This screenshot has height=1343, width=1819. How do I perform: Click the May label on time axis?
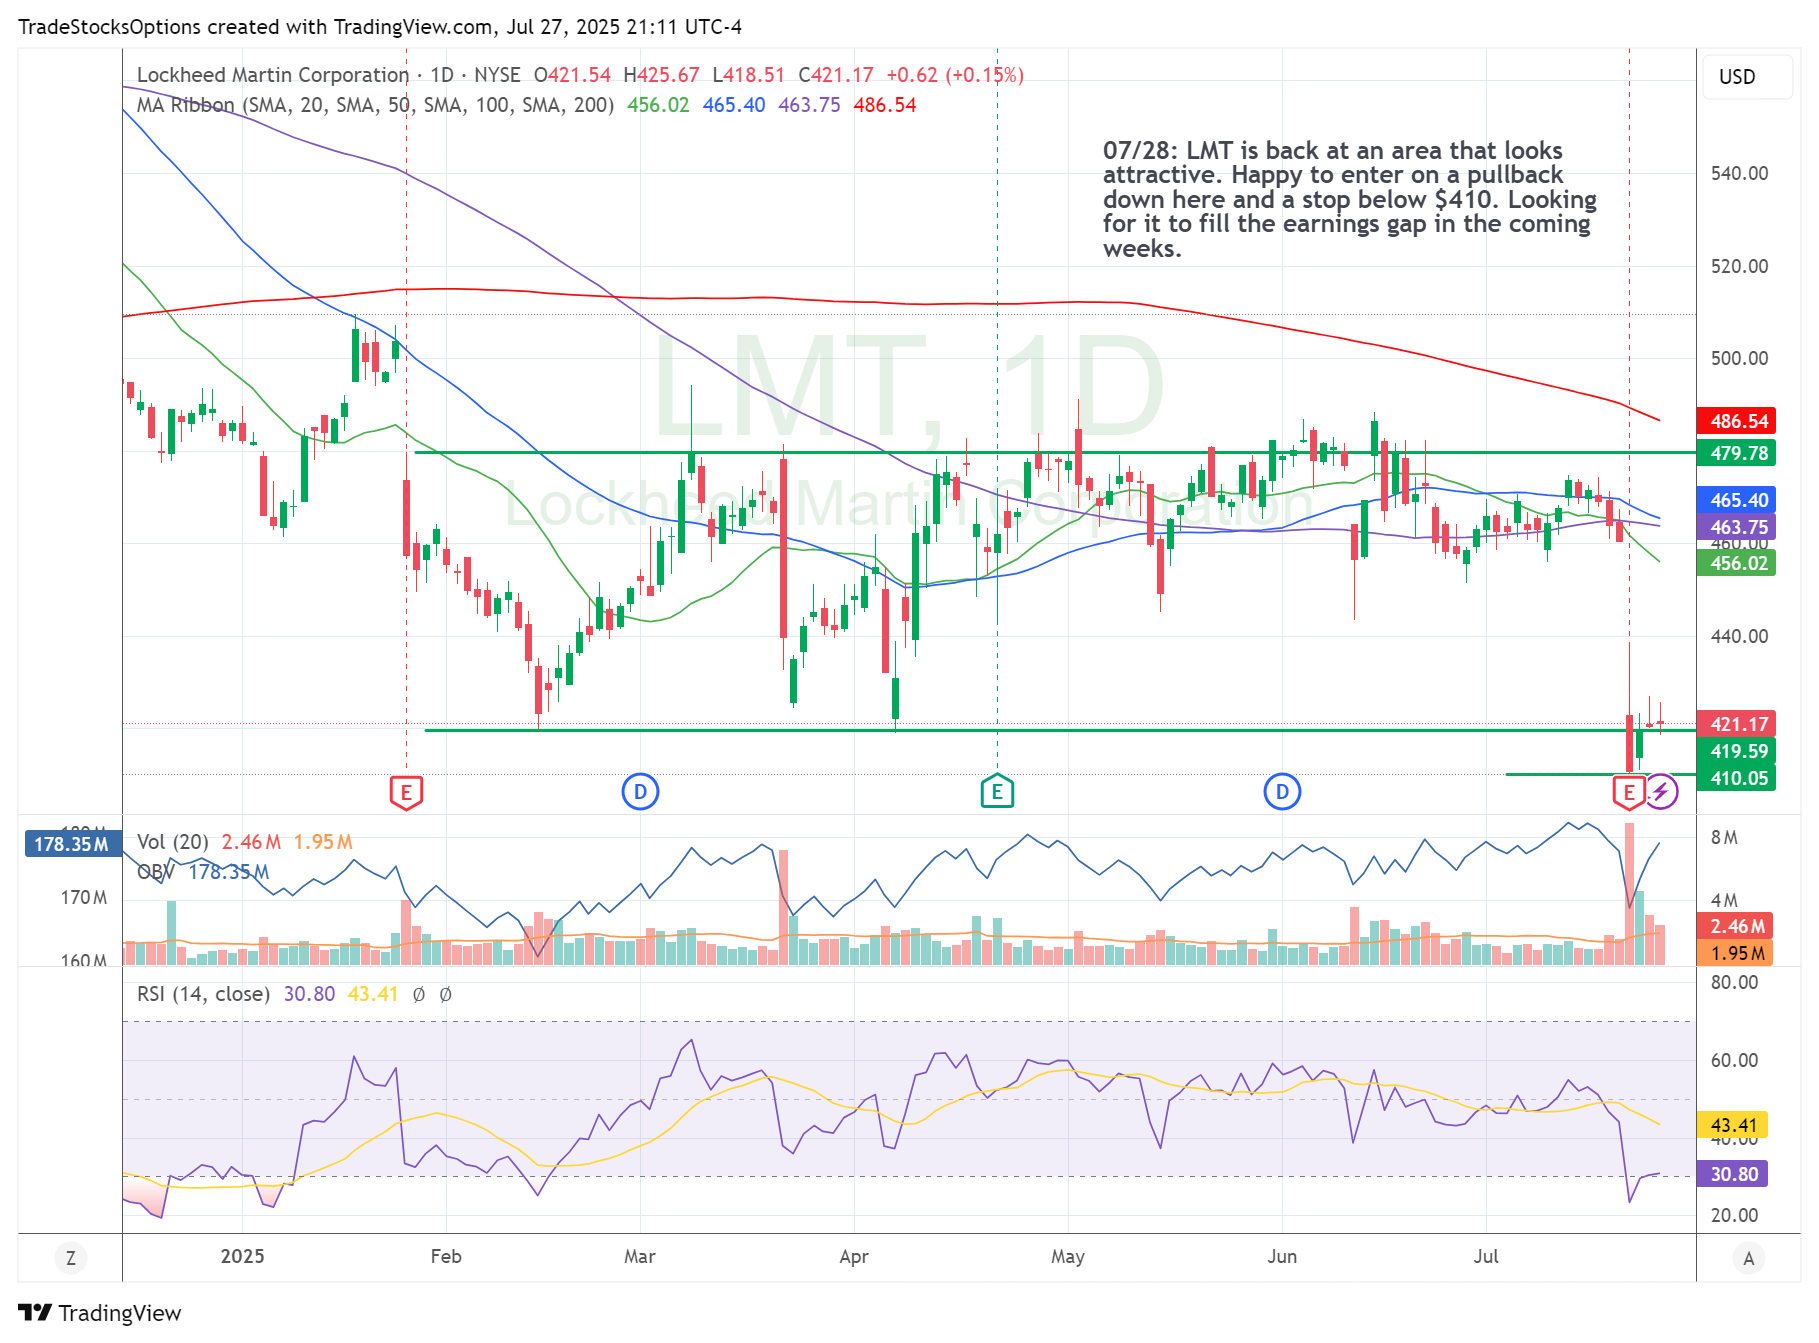[1068, 1257]
